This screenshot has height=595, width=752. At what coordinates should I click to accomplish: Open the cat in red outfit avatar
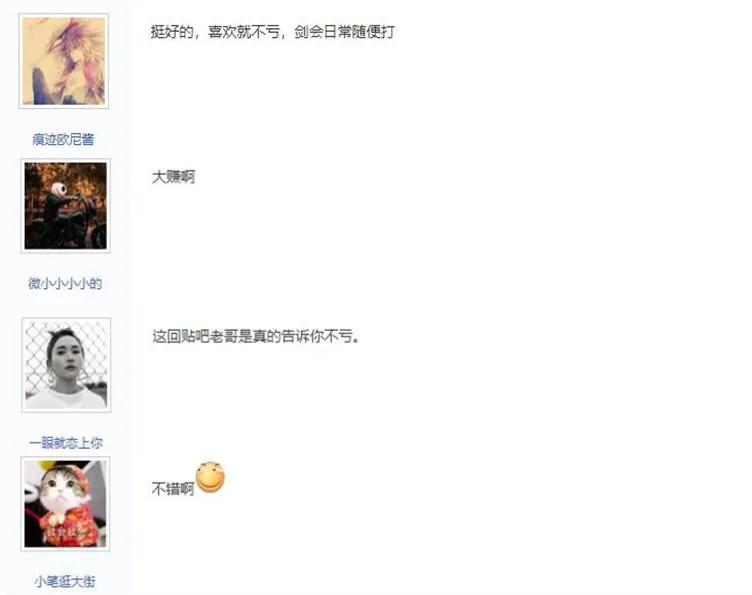pos(65,504)
